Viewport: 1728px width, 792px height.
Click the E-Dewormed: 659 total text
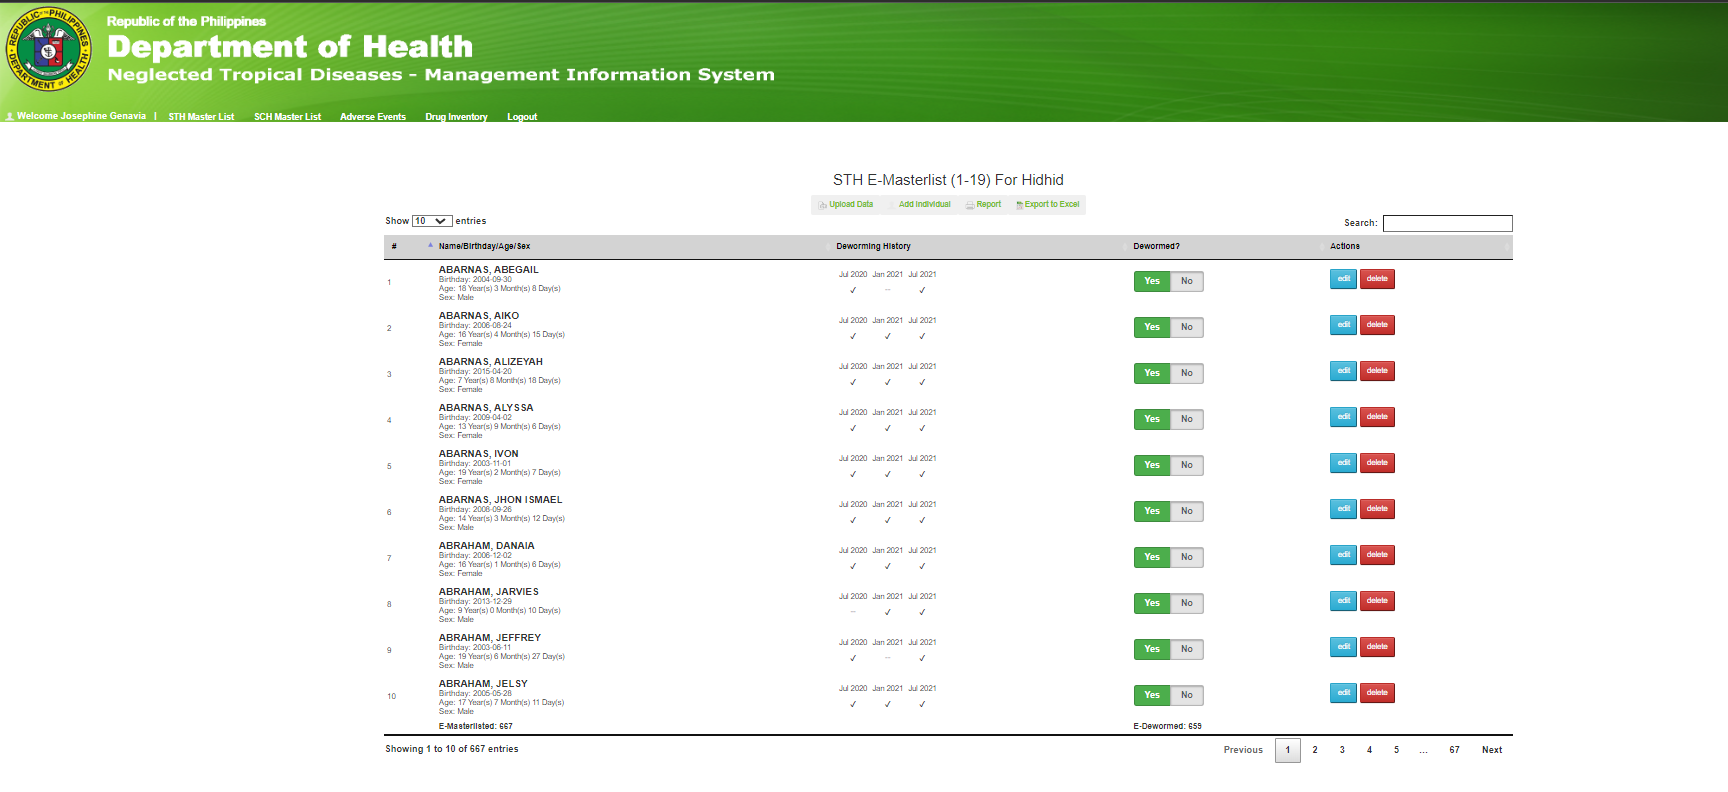(x=1167, y=727)
